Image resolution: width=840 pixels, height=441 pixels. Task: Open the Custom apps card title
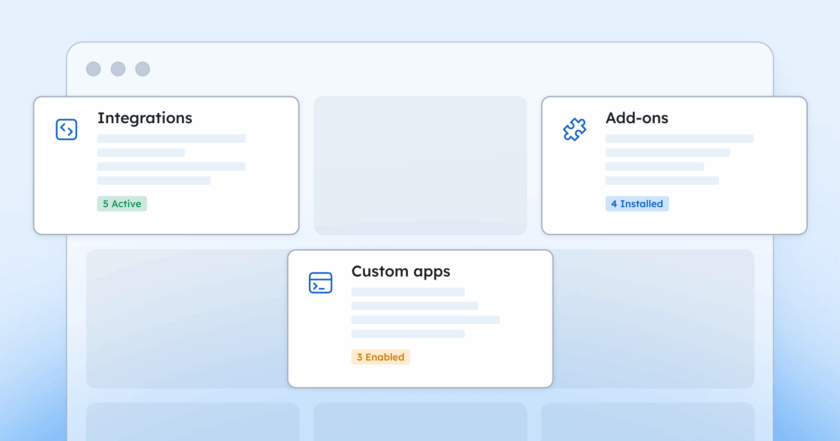pos(401,271)
